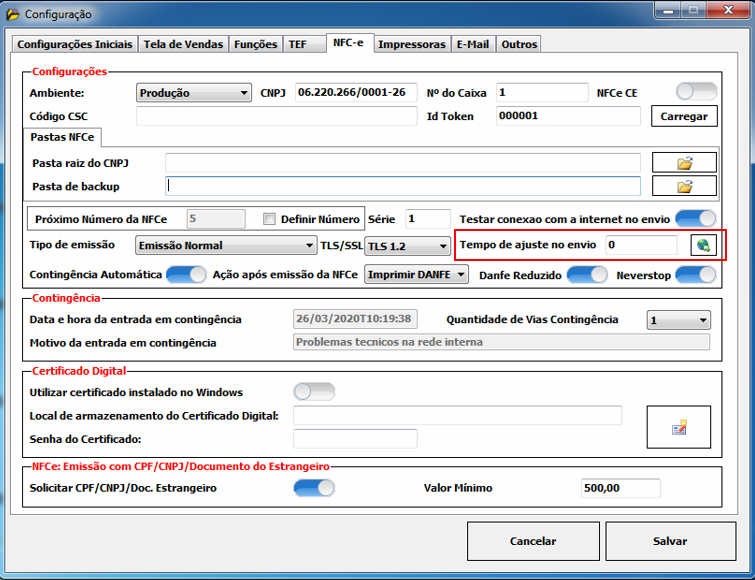Click the CNPJ input field

(x=356, y=92)
